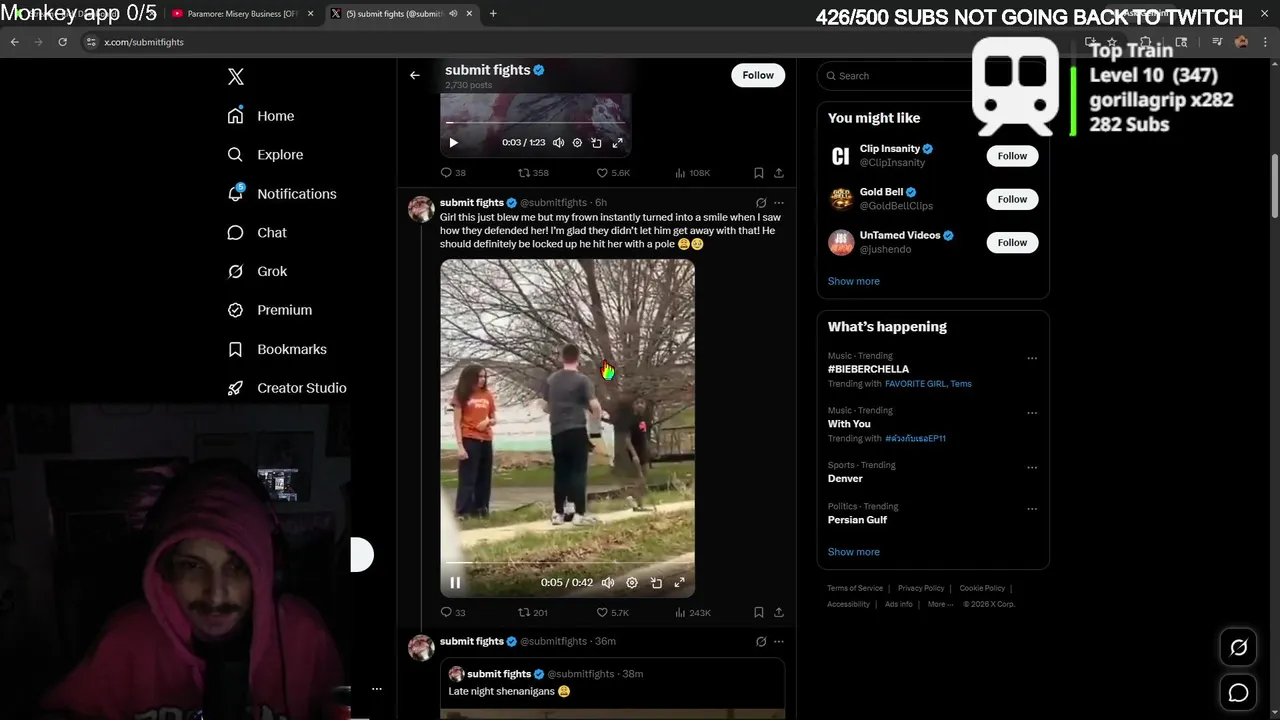The image size is (1280, 720).
Task: Open the Privacy Policy footer link
Action: 920,588
